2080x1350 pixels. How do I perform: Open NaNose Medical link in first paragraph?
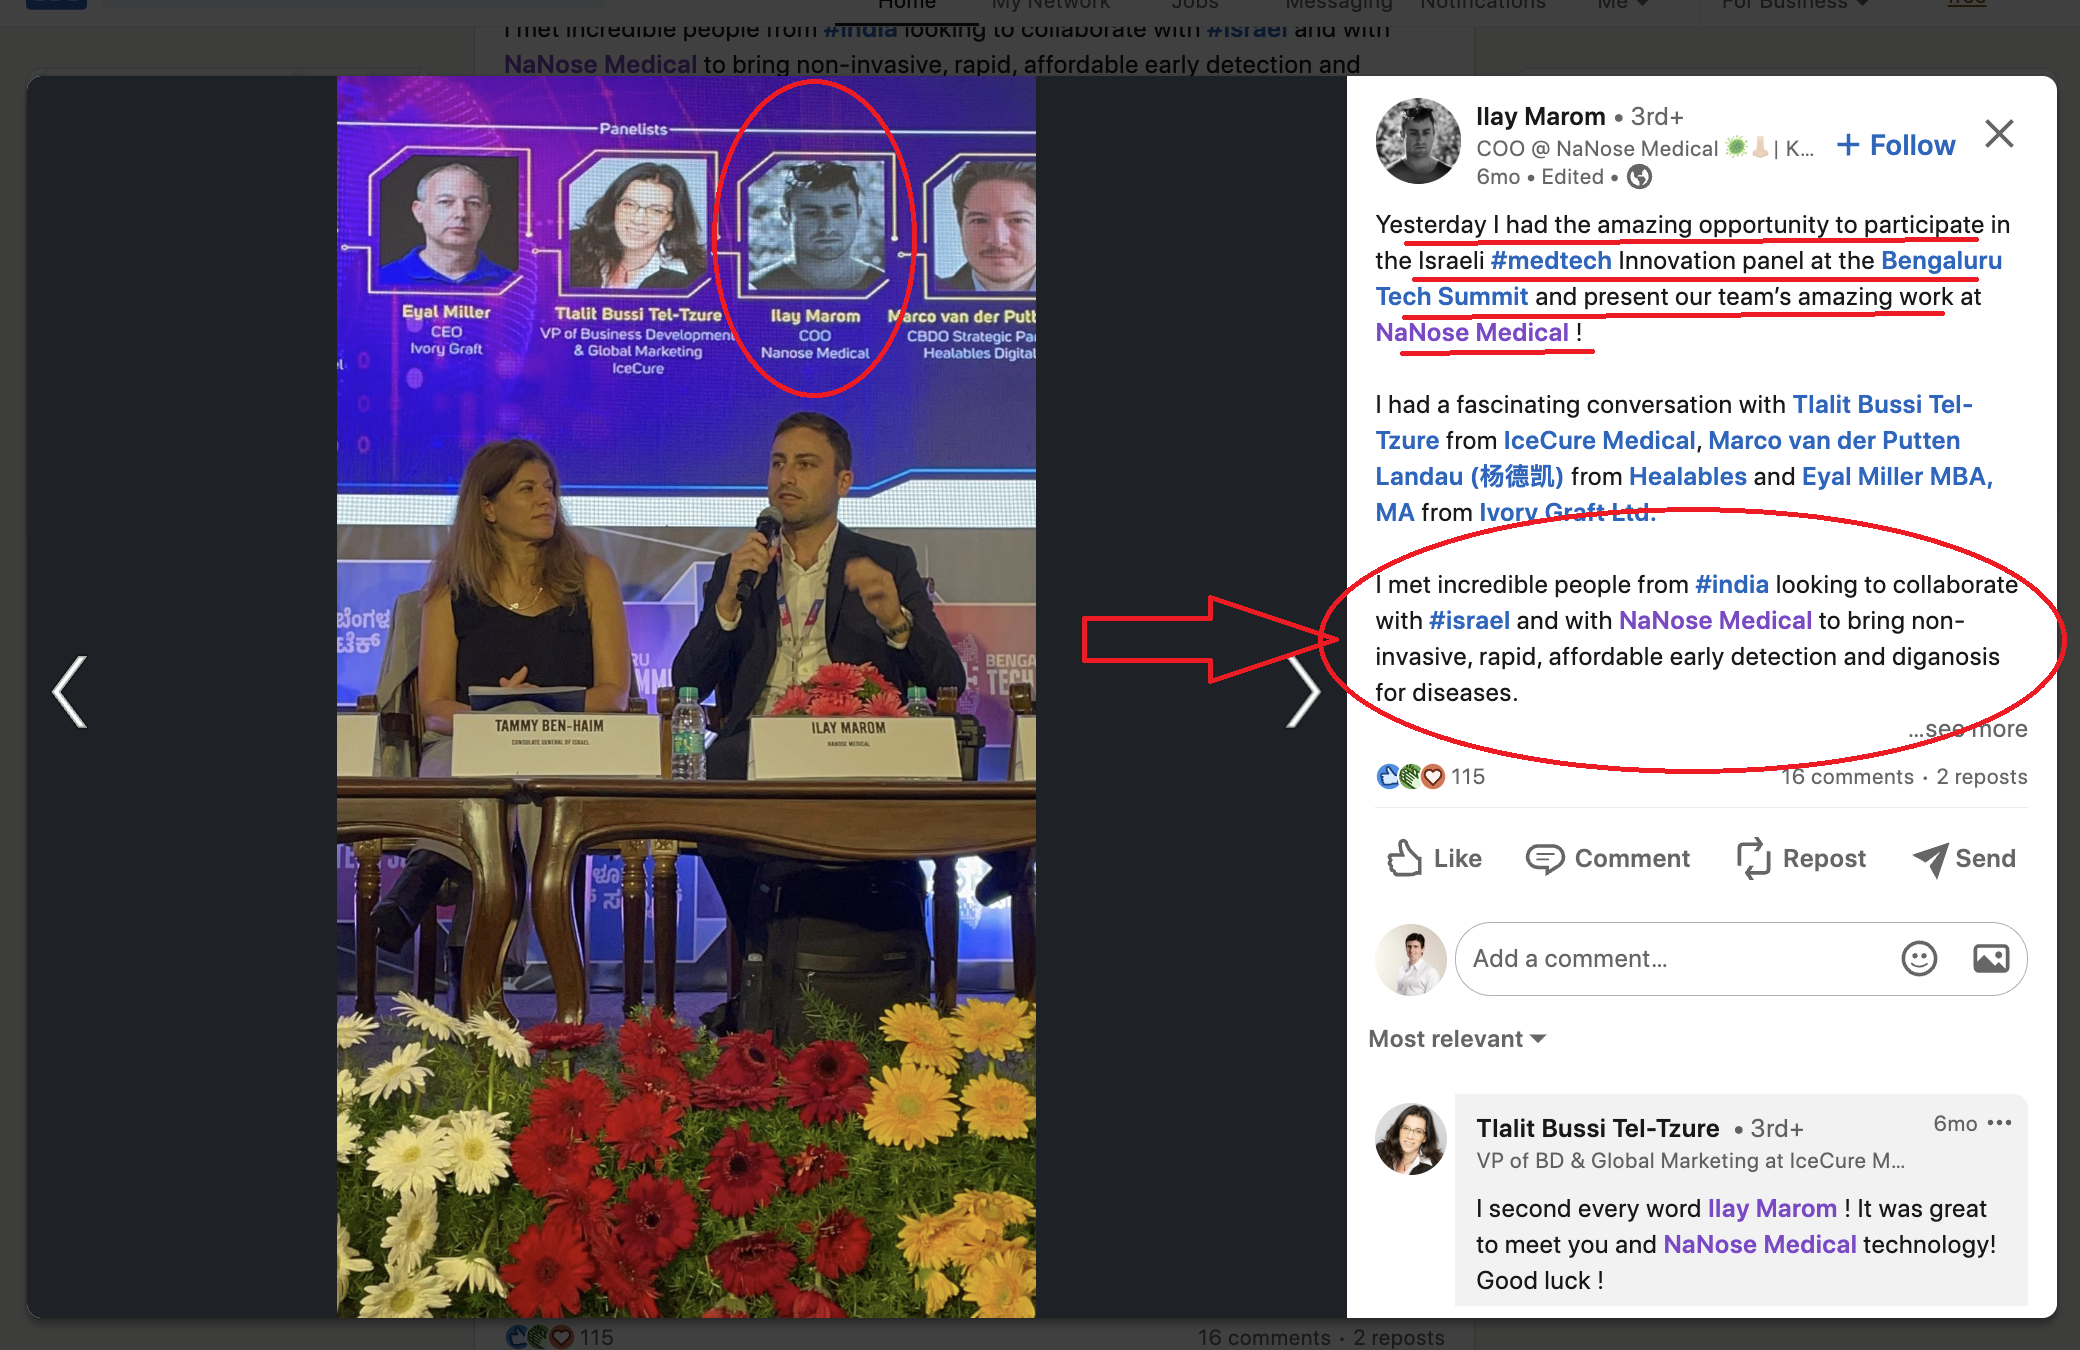pos(1472,333)
